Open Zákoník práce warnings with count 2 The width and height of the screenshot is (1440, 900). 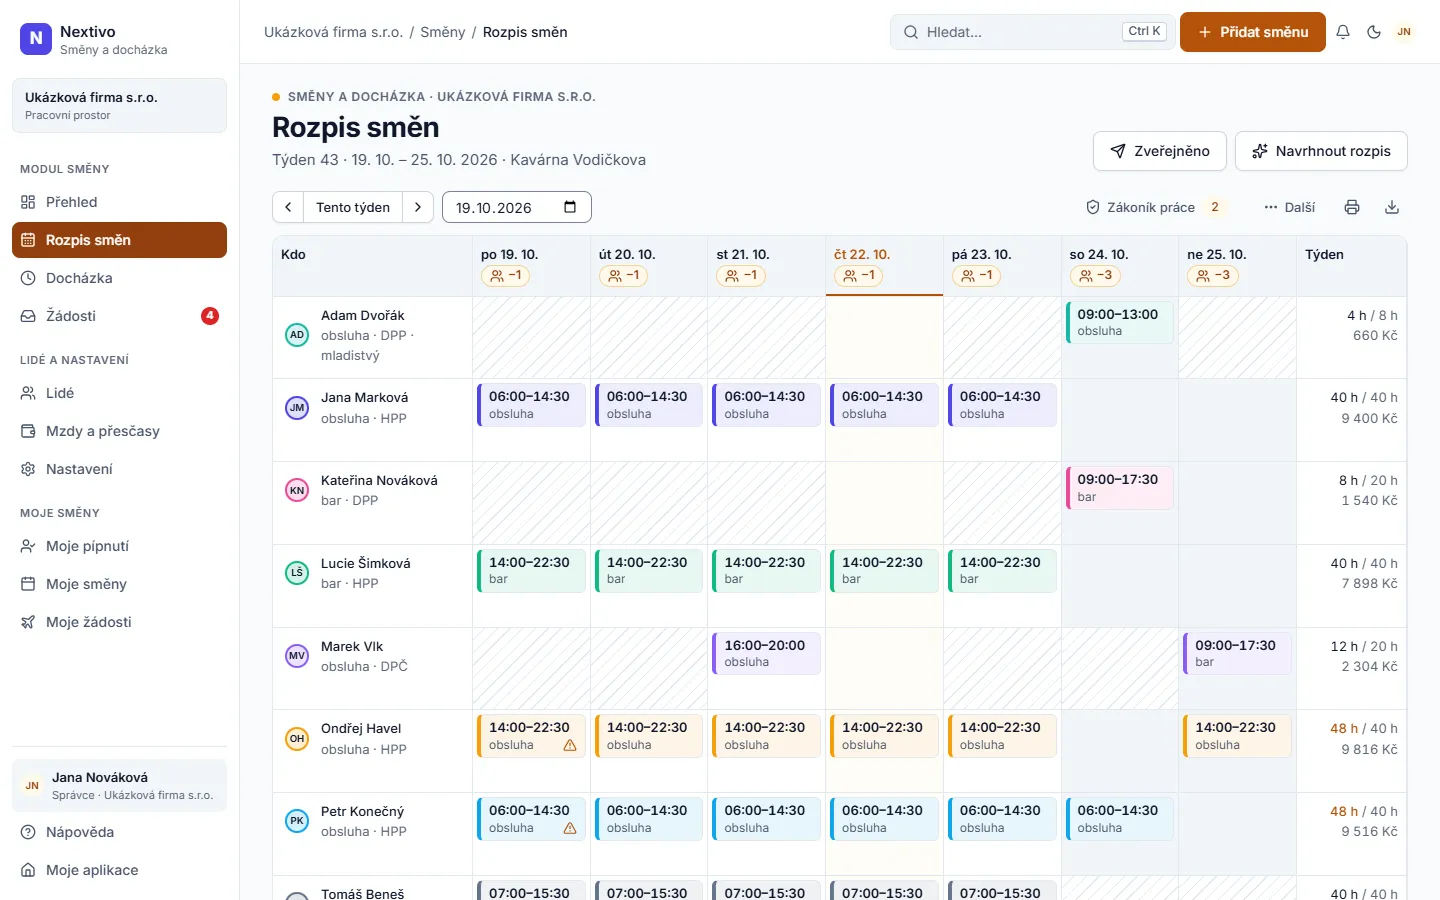[1156, 207]
